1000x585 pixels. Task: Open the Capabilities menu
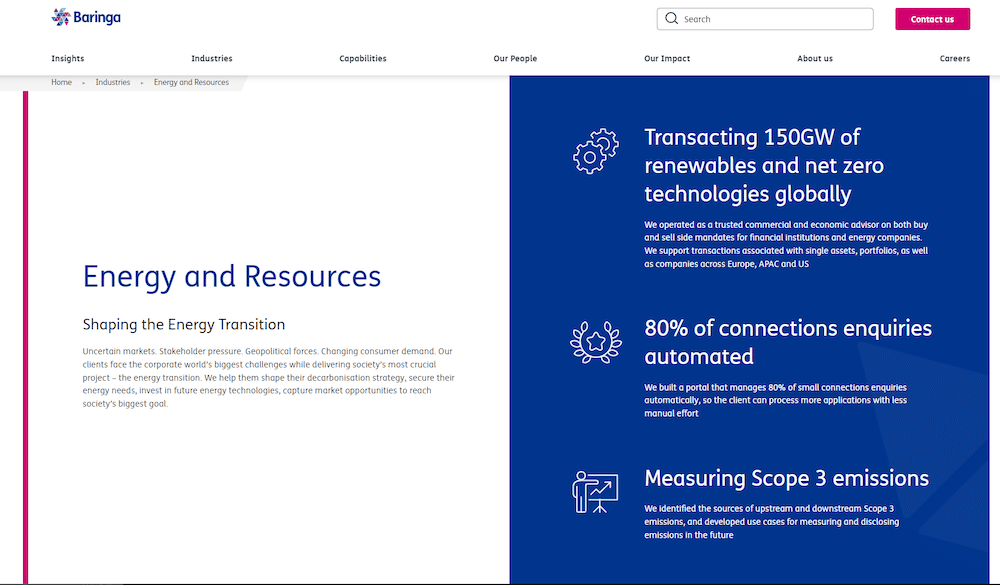click(363, 58)
